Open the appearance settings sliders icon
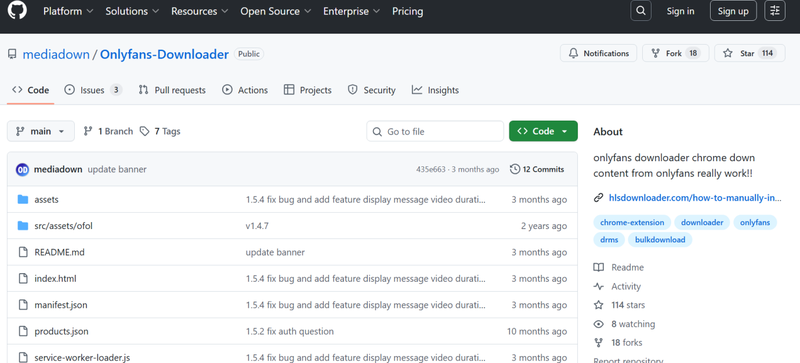 click(774, 11)
